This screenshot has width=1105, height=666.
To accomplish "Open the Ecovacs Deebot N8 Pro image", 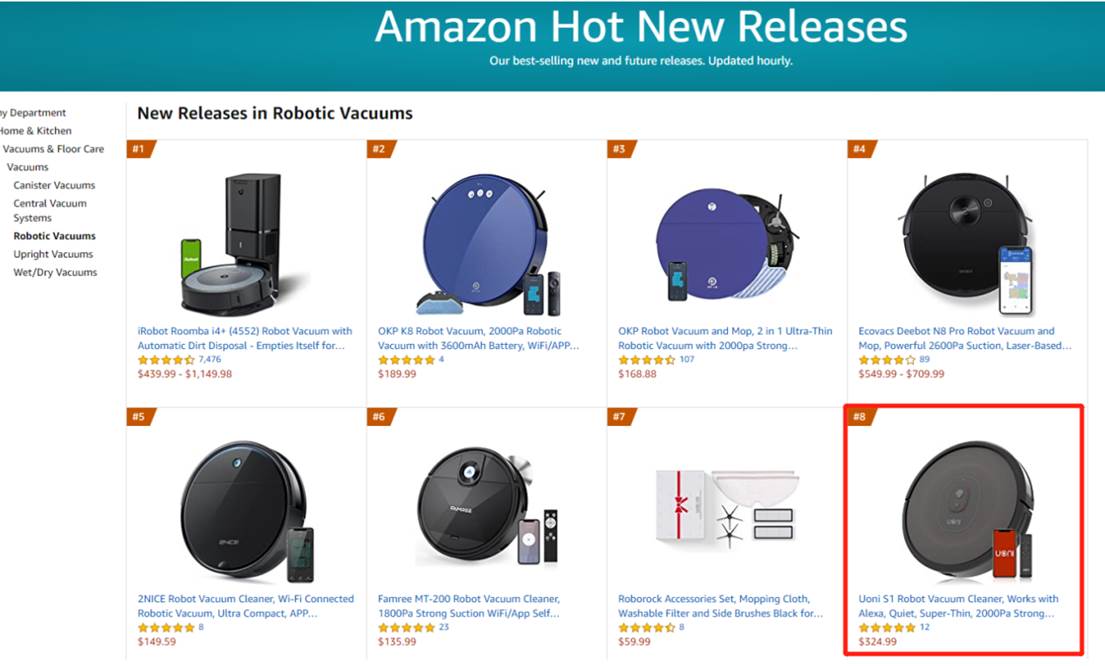I will coord(966,240).
